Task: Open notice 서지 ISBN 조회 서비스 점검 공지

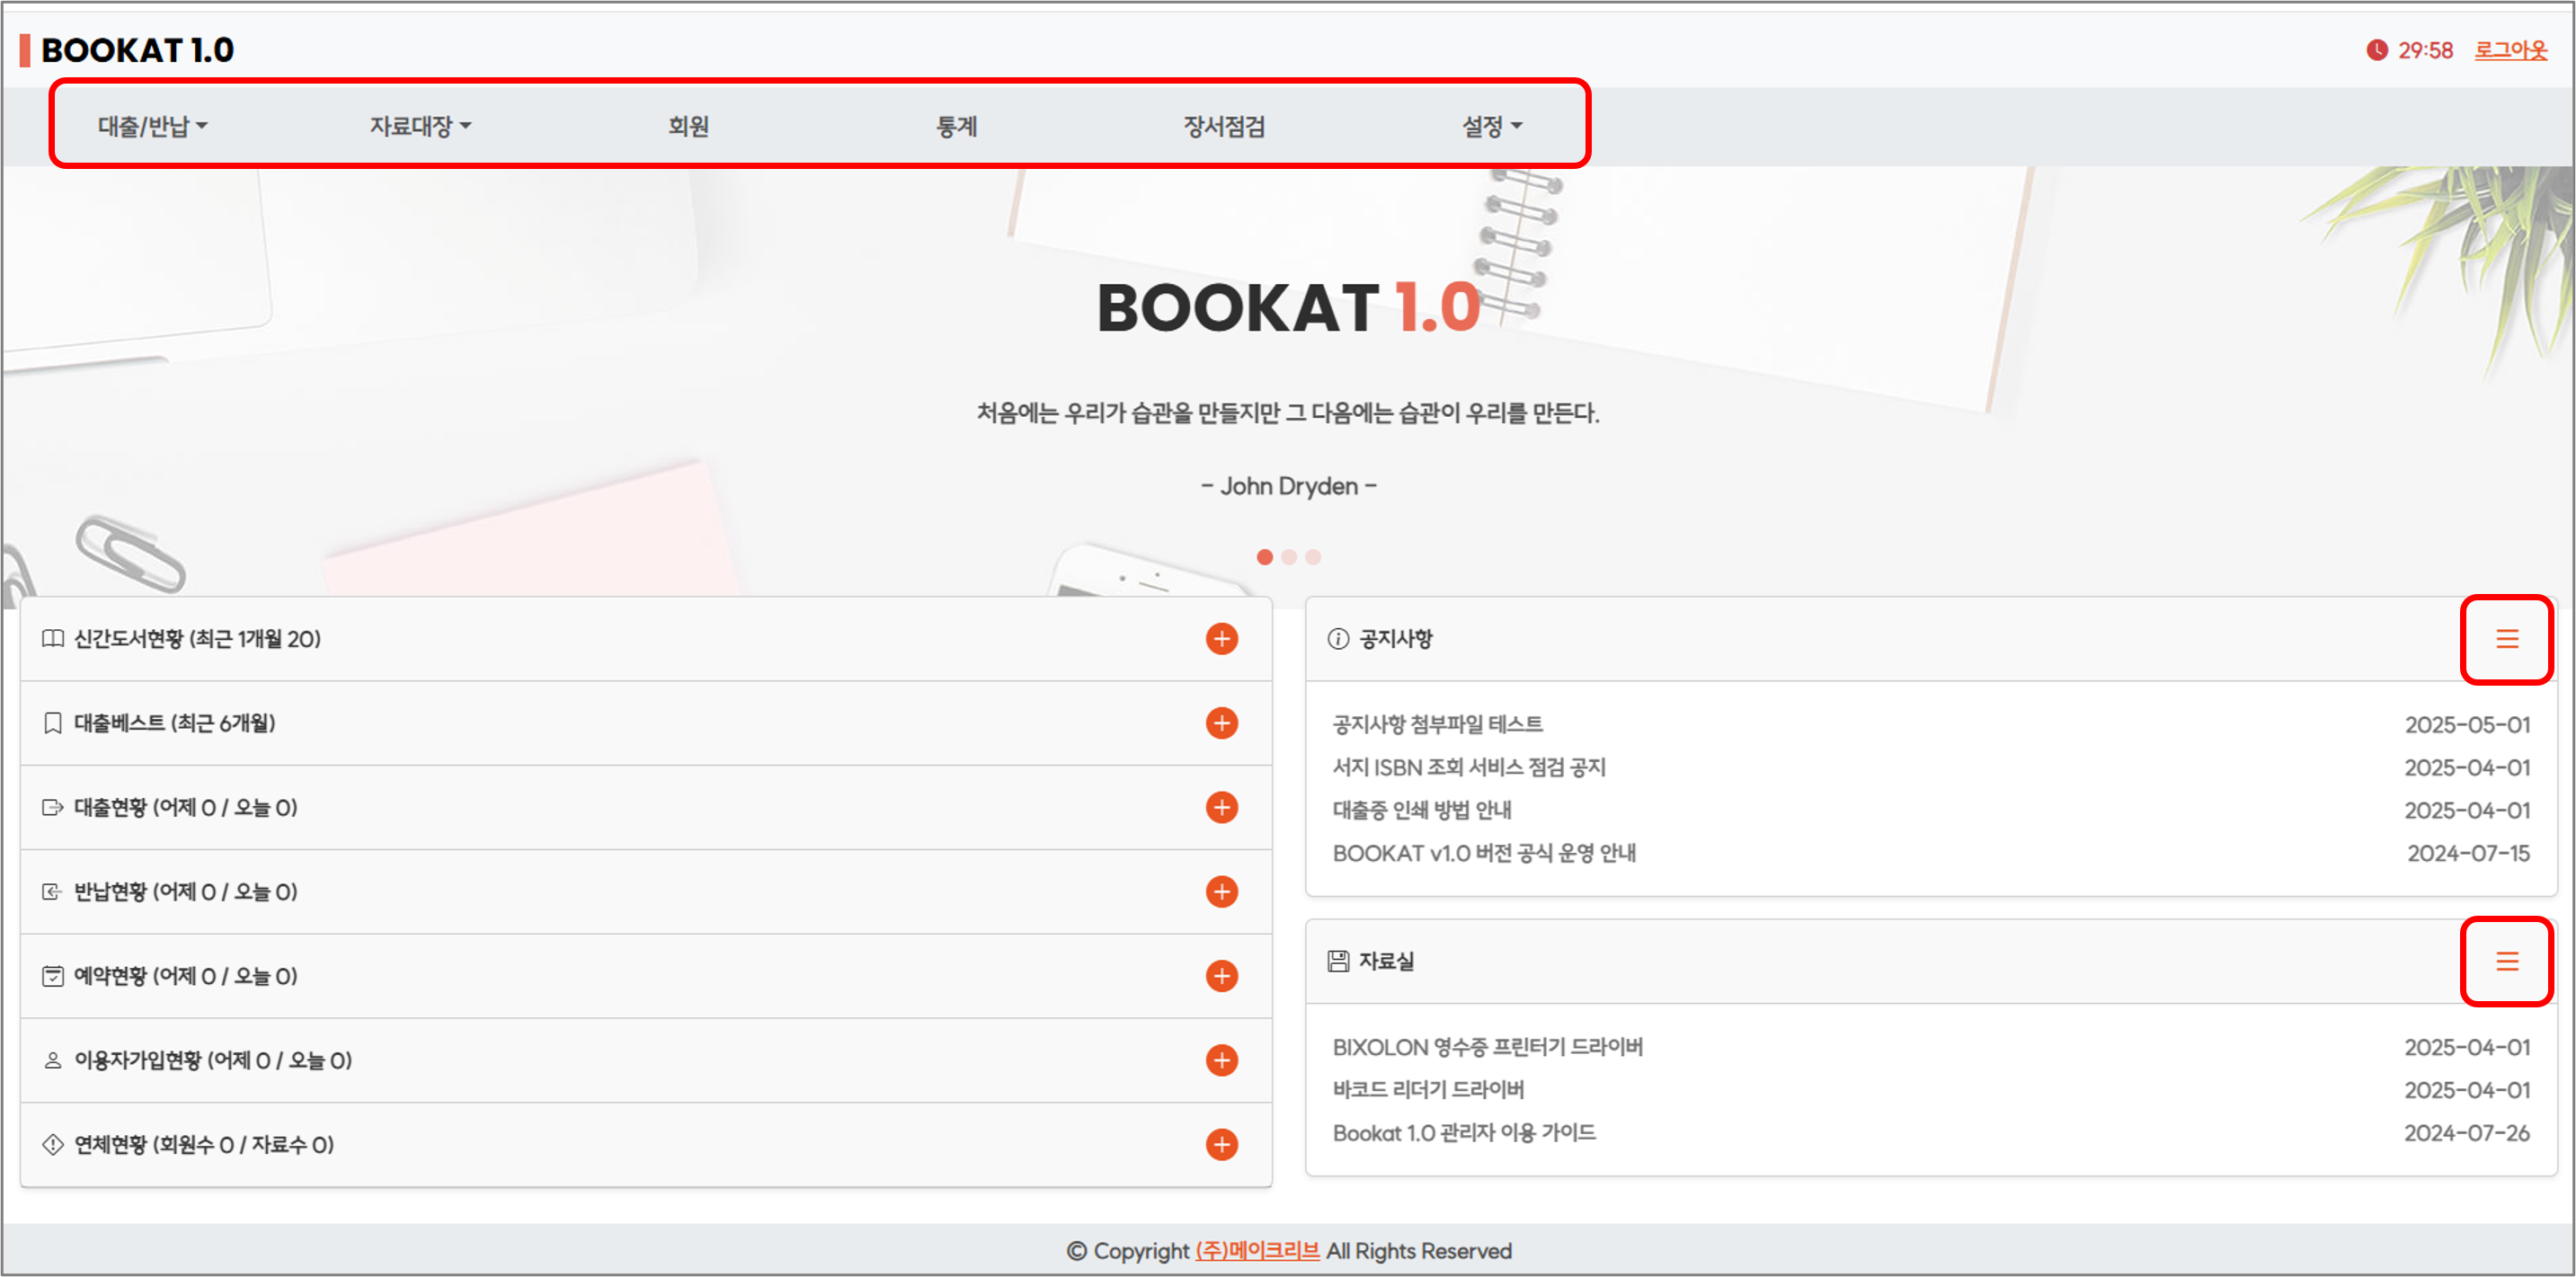Action: 1468,767
